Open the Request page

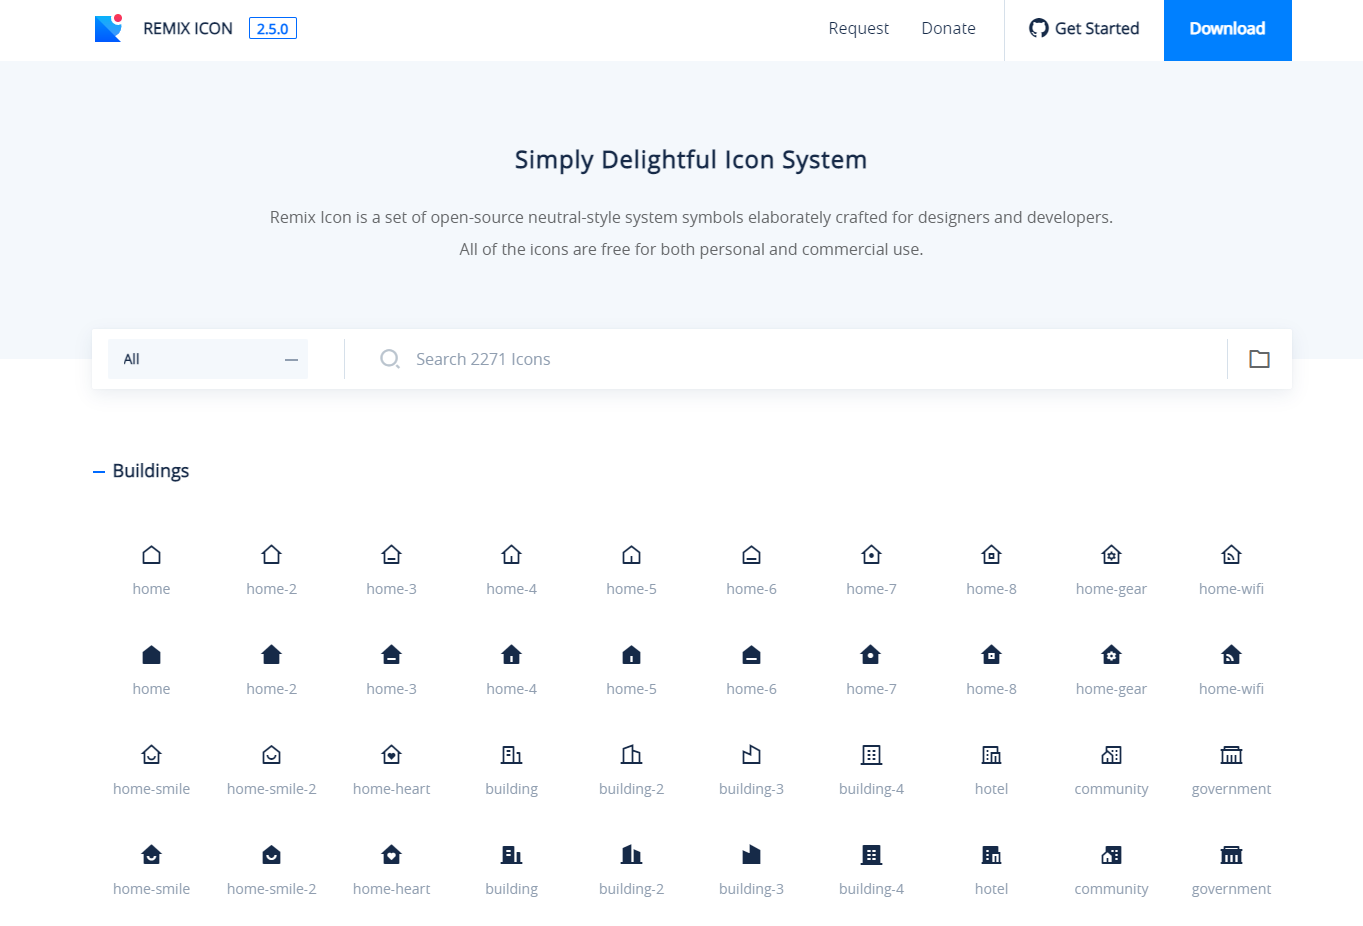(x=858, y=29)
